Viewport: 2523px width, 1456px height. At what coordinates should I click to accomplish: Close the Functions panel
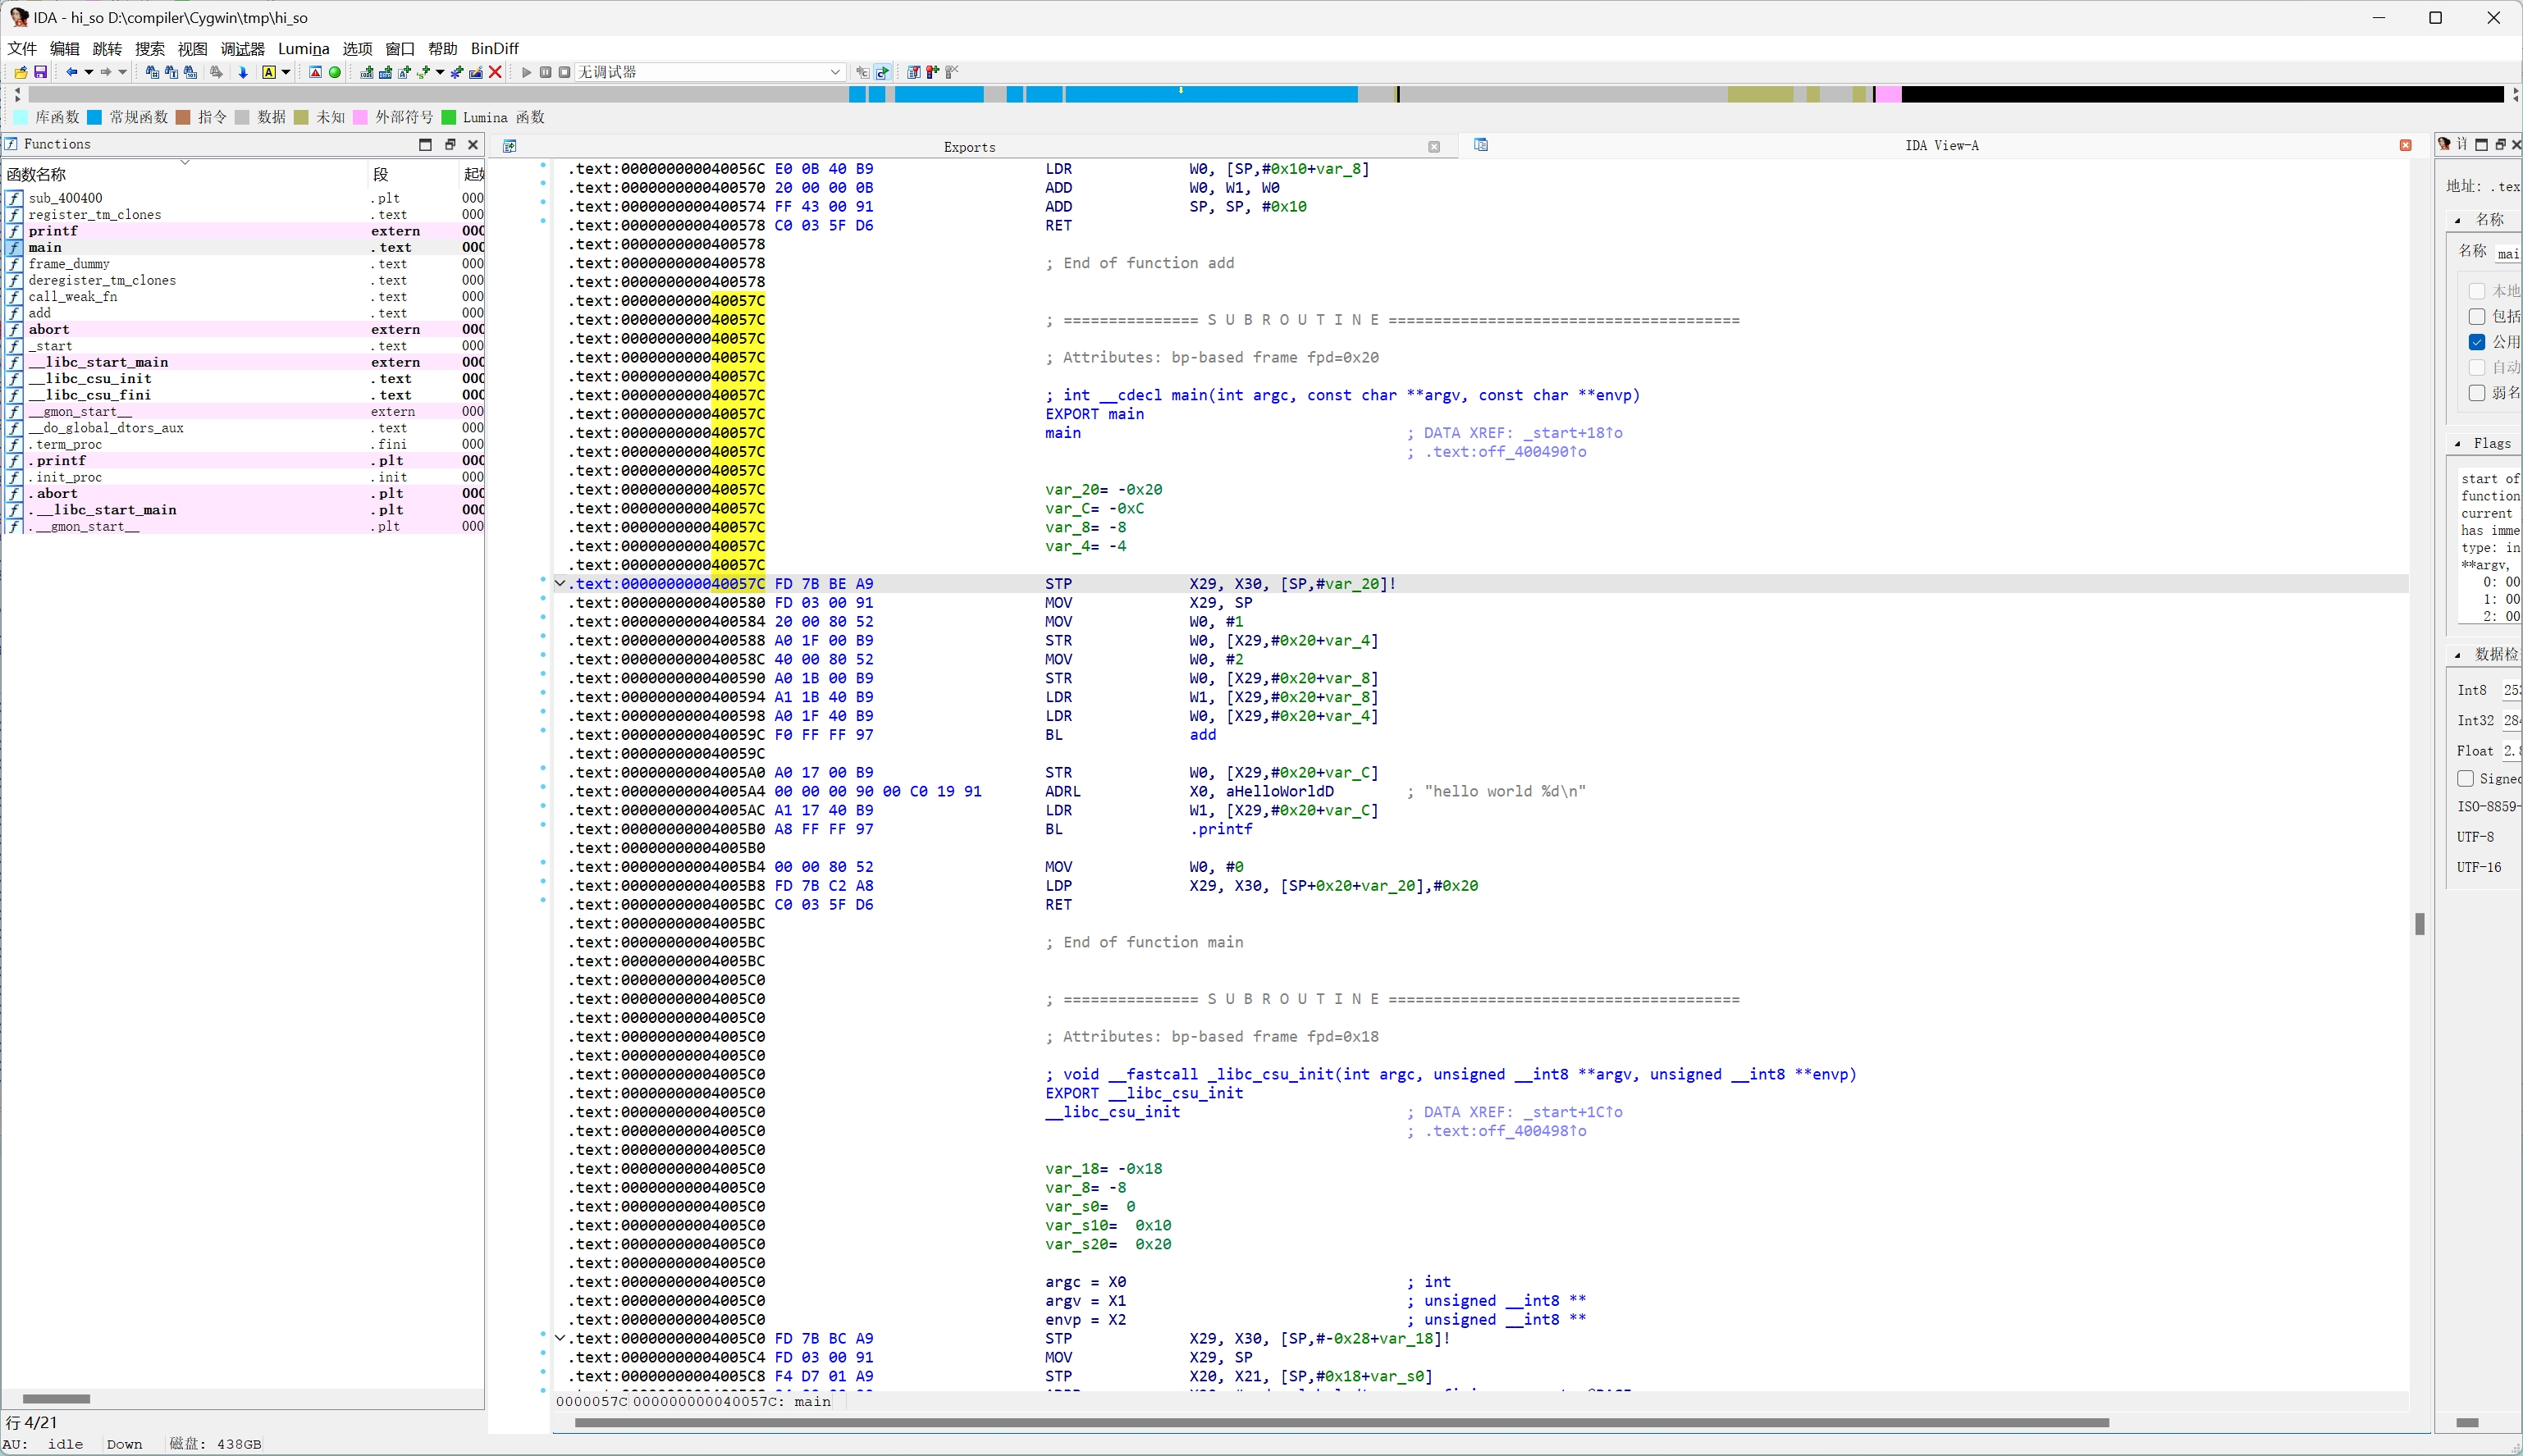click(473, 145)
